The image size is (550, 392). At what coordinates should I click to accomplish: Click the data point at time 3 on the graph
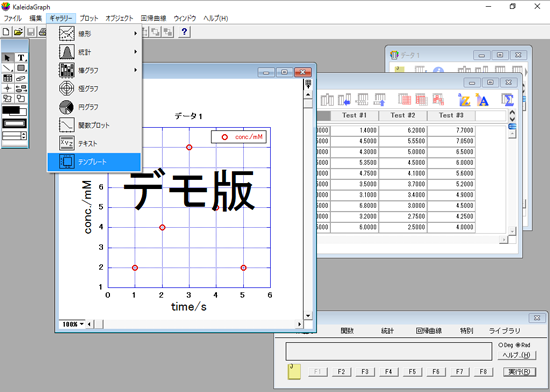(x=189, y=147)
